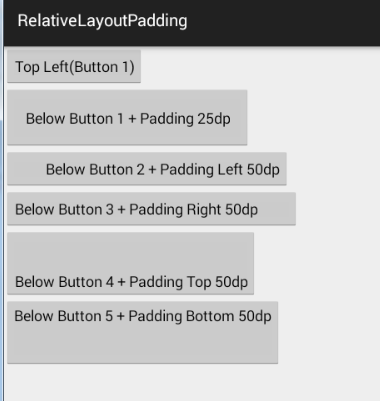Click blank padding above Button 4 label text
The width and height of the screenshot is (380, 401).
[x=130, y=253]
